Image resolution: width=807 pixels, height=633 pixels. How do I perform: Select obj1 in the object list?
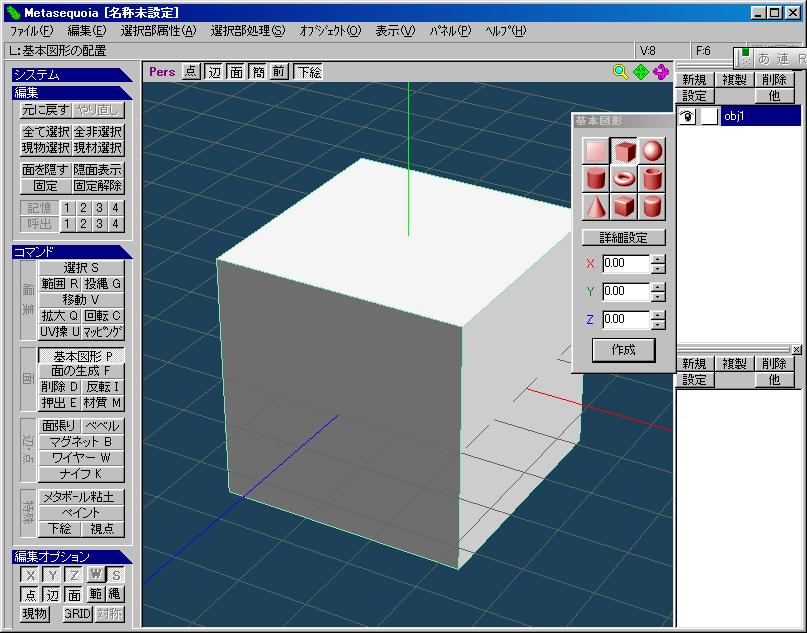pyautogui.click(x=760, y=116)
